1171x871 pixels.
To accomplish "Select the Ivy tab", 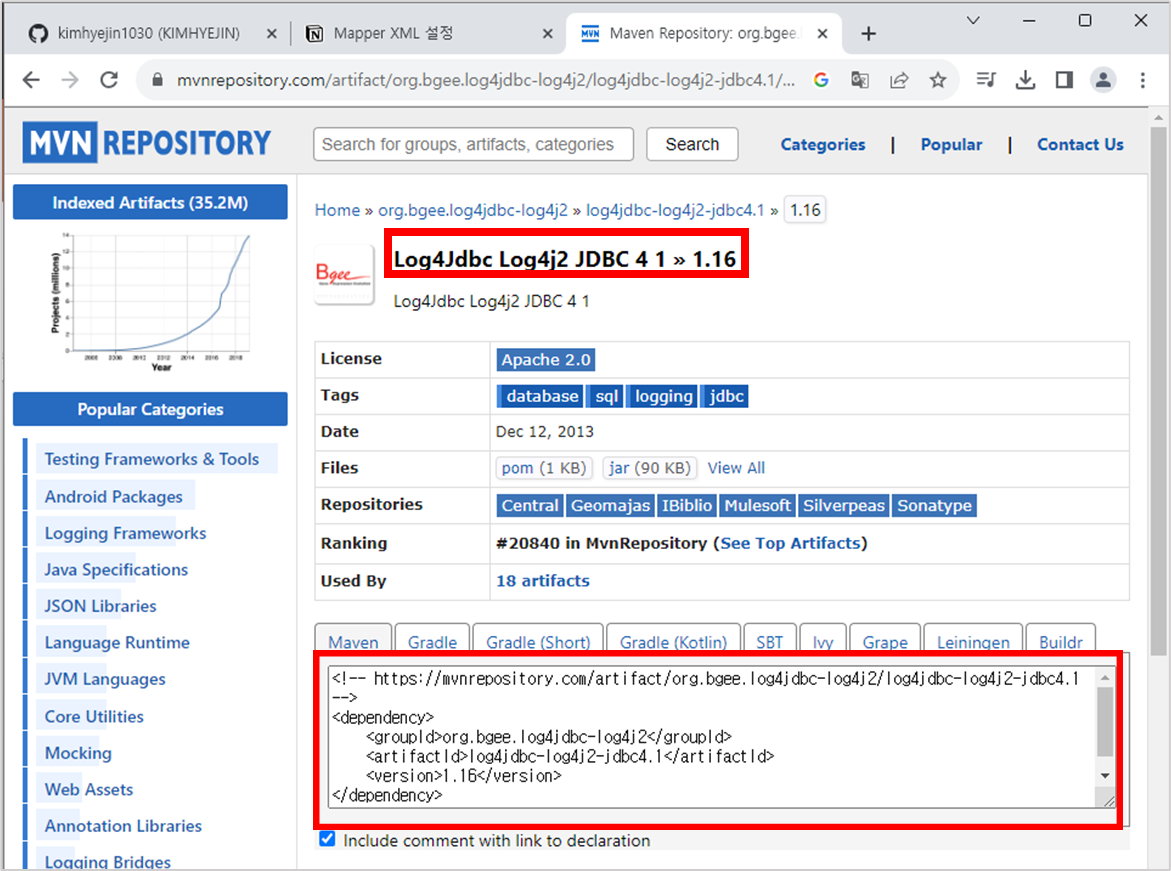I will pyautogui.click(x=822, y=640).
